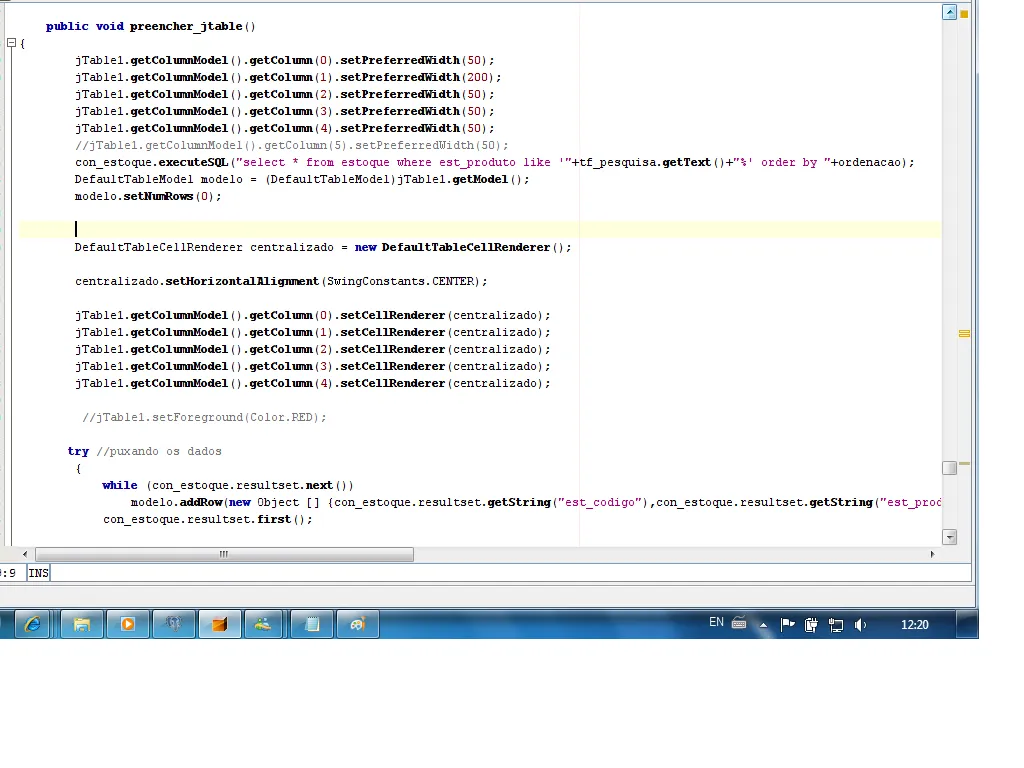
Task: Open the Action Center flag icon
Action: 788,625
